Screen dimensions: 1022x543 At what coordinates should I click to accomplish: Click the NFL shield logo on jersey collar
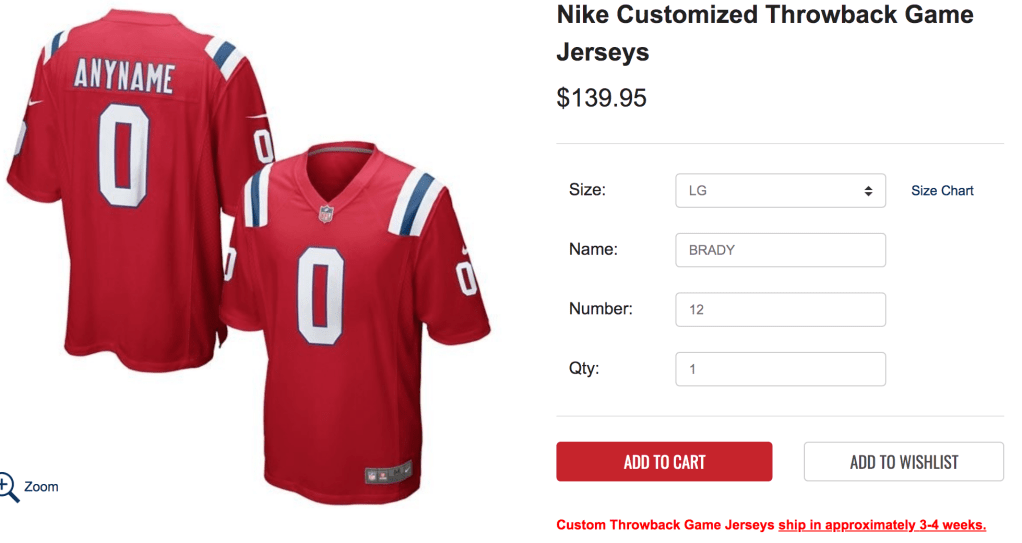[326, 213]
